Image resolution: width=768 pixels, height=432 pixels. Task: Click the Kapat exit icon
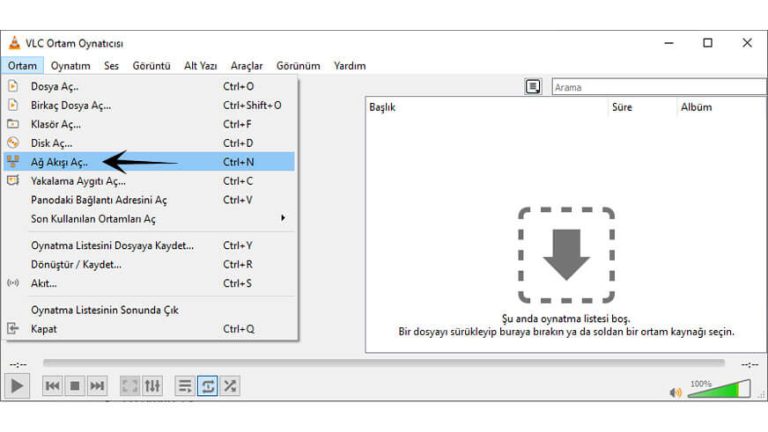[13, 328]
